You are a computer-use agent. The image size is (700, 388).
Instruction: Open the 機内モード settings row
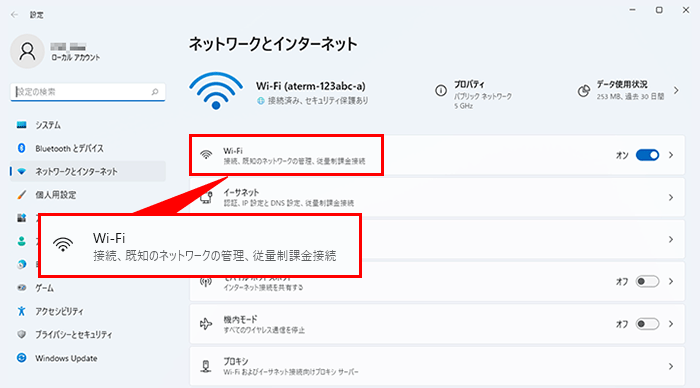pyautogui.click(x=437, y=324)
